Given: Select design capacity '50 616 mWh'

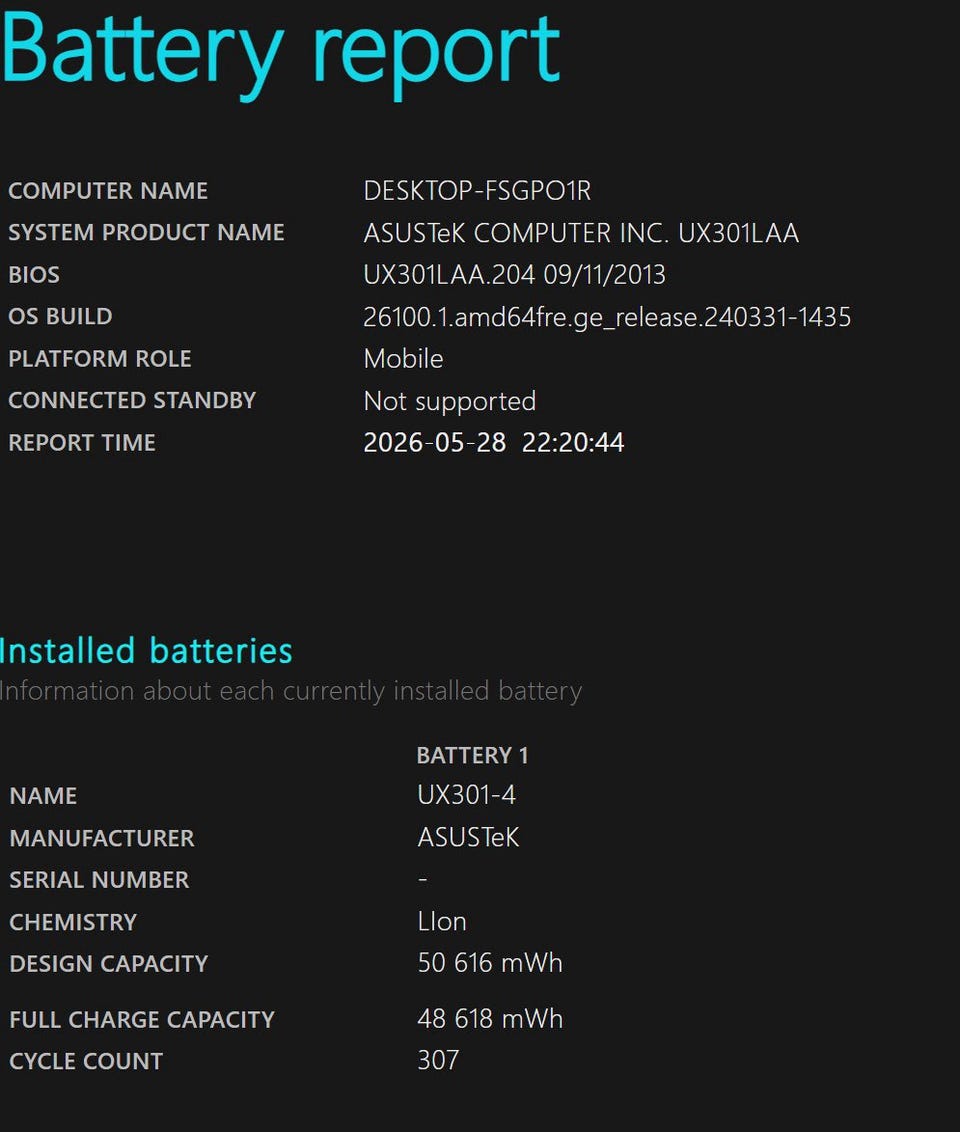Looking at the screenshot, I should pyautogui.click(x=490, y=963).
